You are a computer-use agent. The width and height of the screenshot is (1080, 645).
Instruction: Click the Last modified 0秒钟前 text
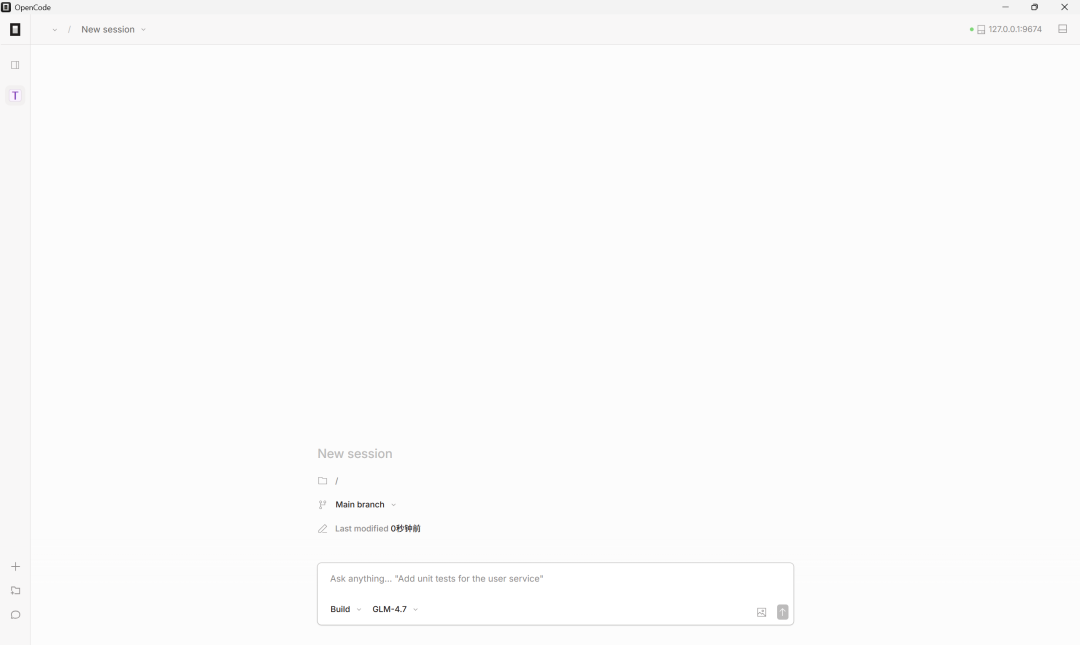377,529
